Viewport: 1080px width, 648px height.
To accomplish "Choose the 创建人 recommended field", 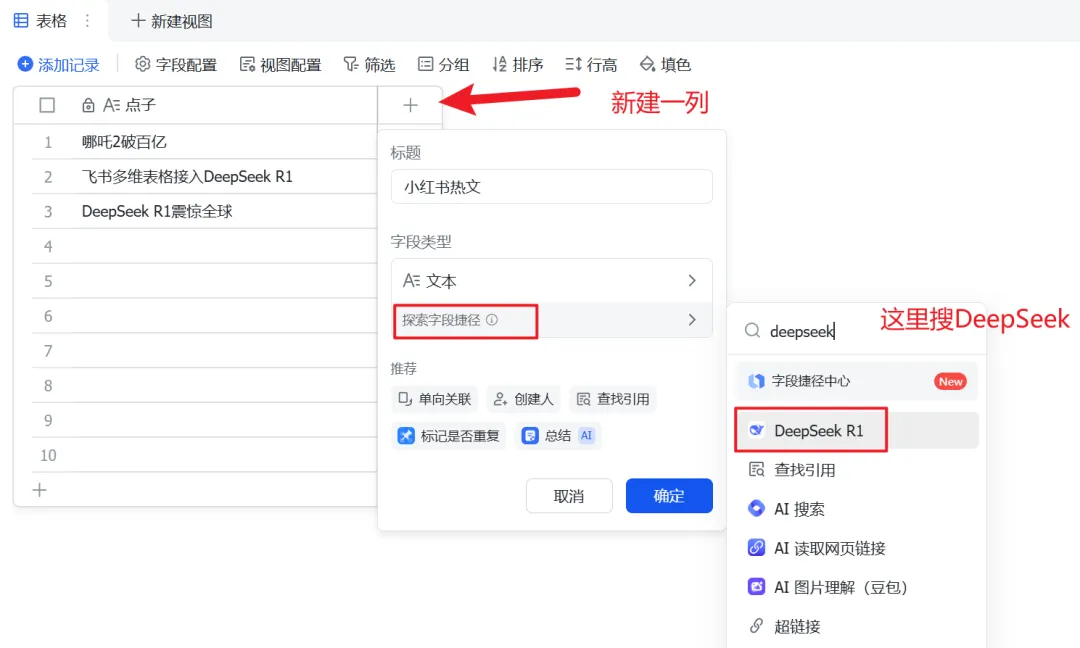I will tap(524, 399).
